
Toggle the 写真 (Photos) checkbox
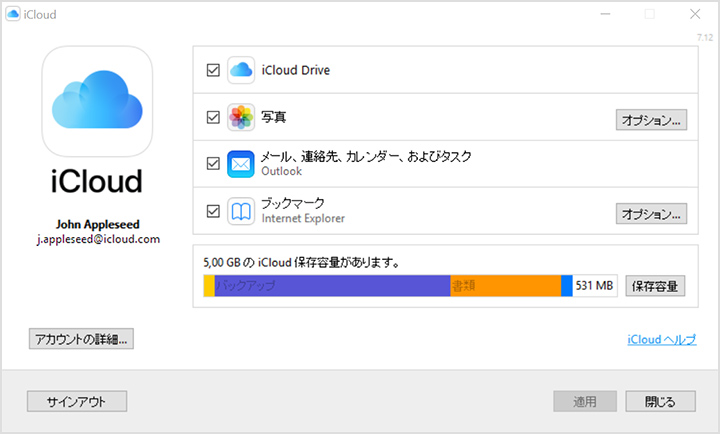pos(212,118)
